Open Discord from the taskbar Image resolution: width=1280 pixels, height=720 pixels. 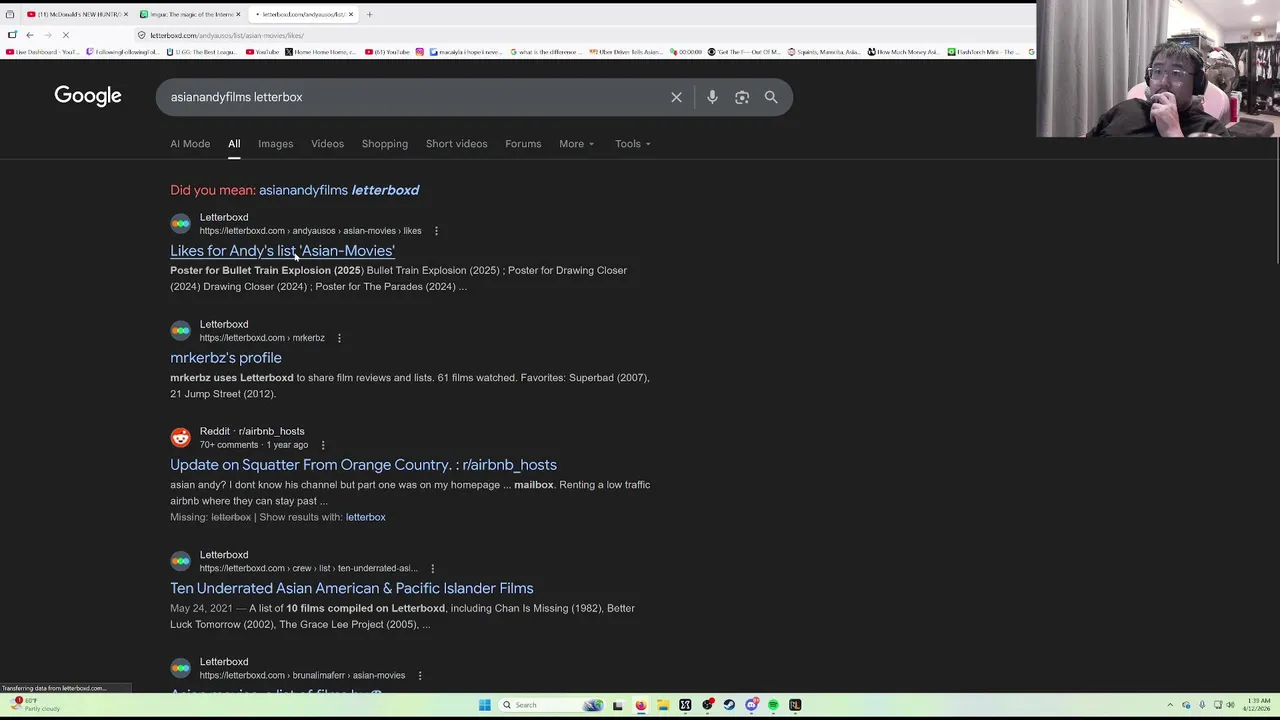(x=751, y=705)
